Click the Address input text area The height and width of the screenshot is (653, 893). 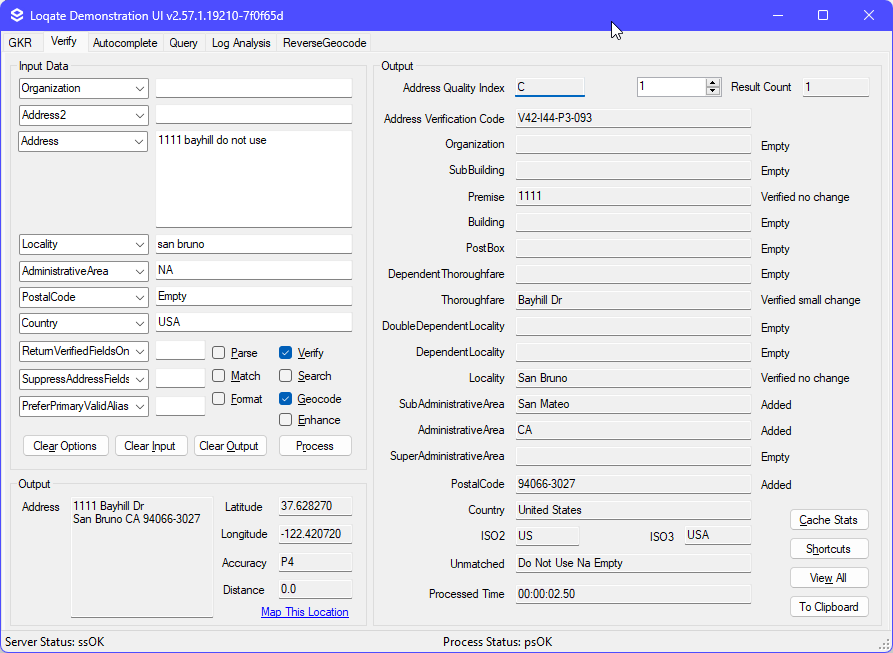click(x=253, y=180)
